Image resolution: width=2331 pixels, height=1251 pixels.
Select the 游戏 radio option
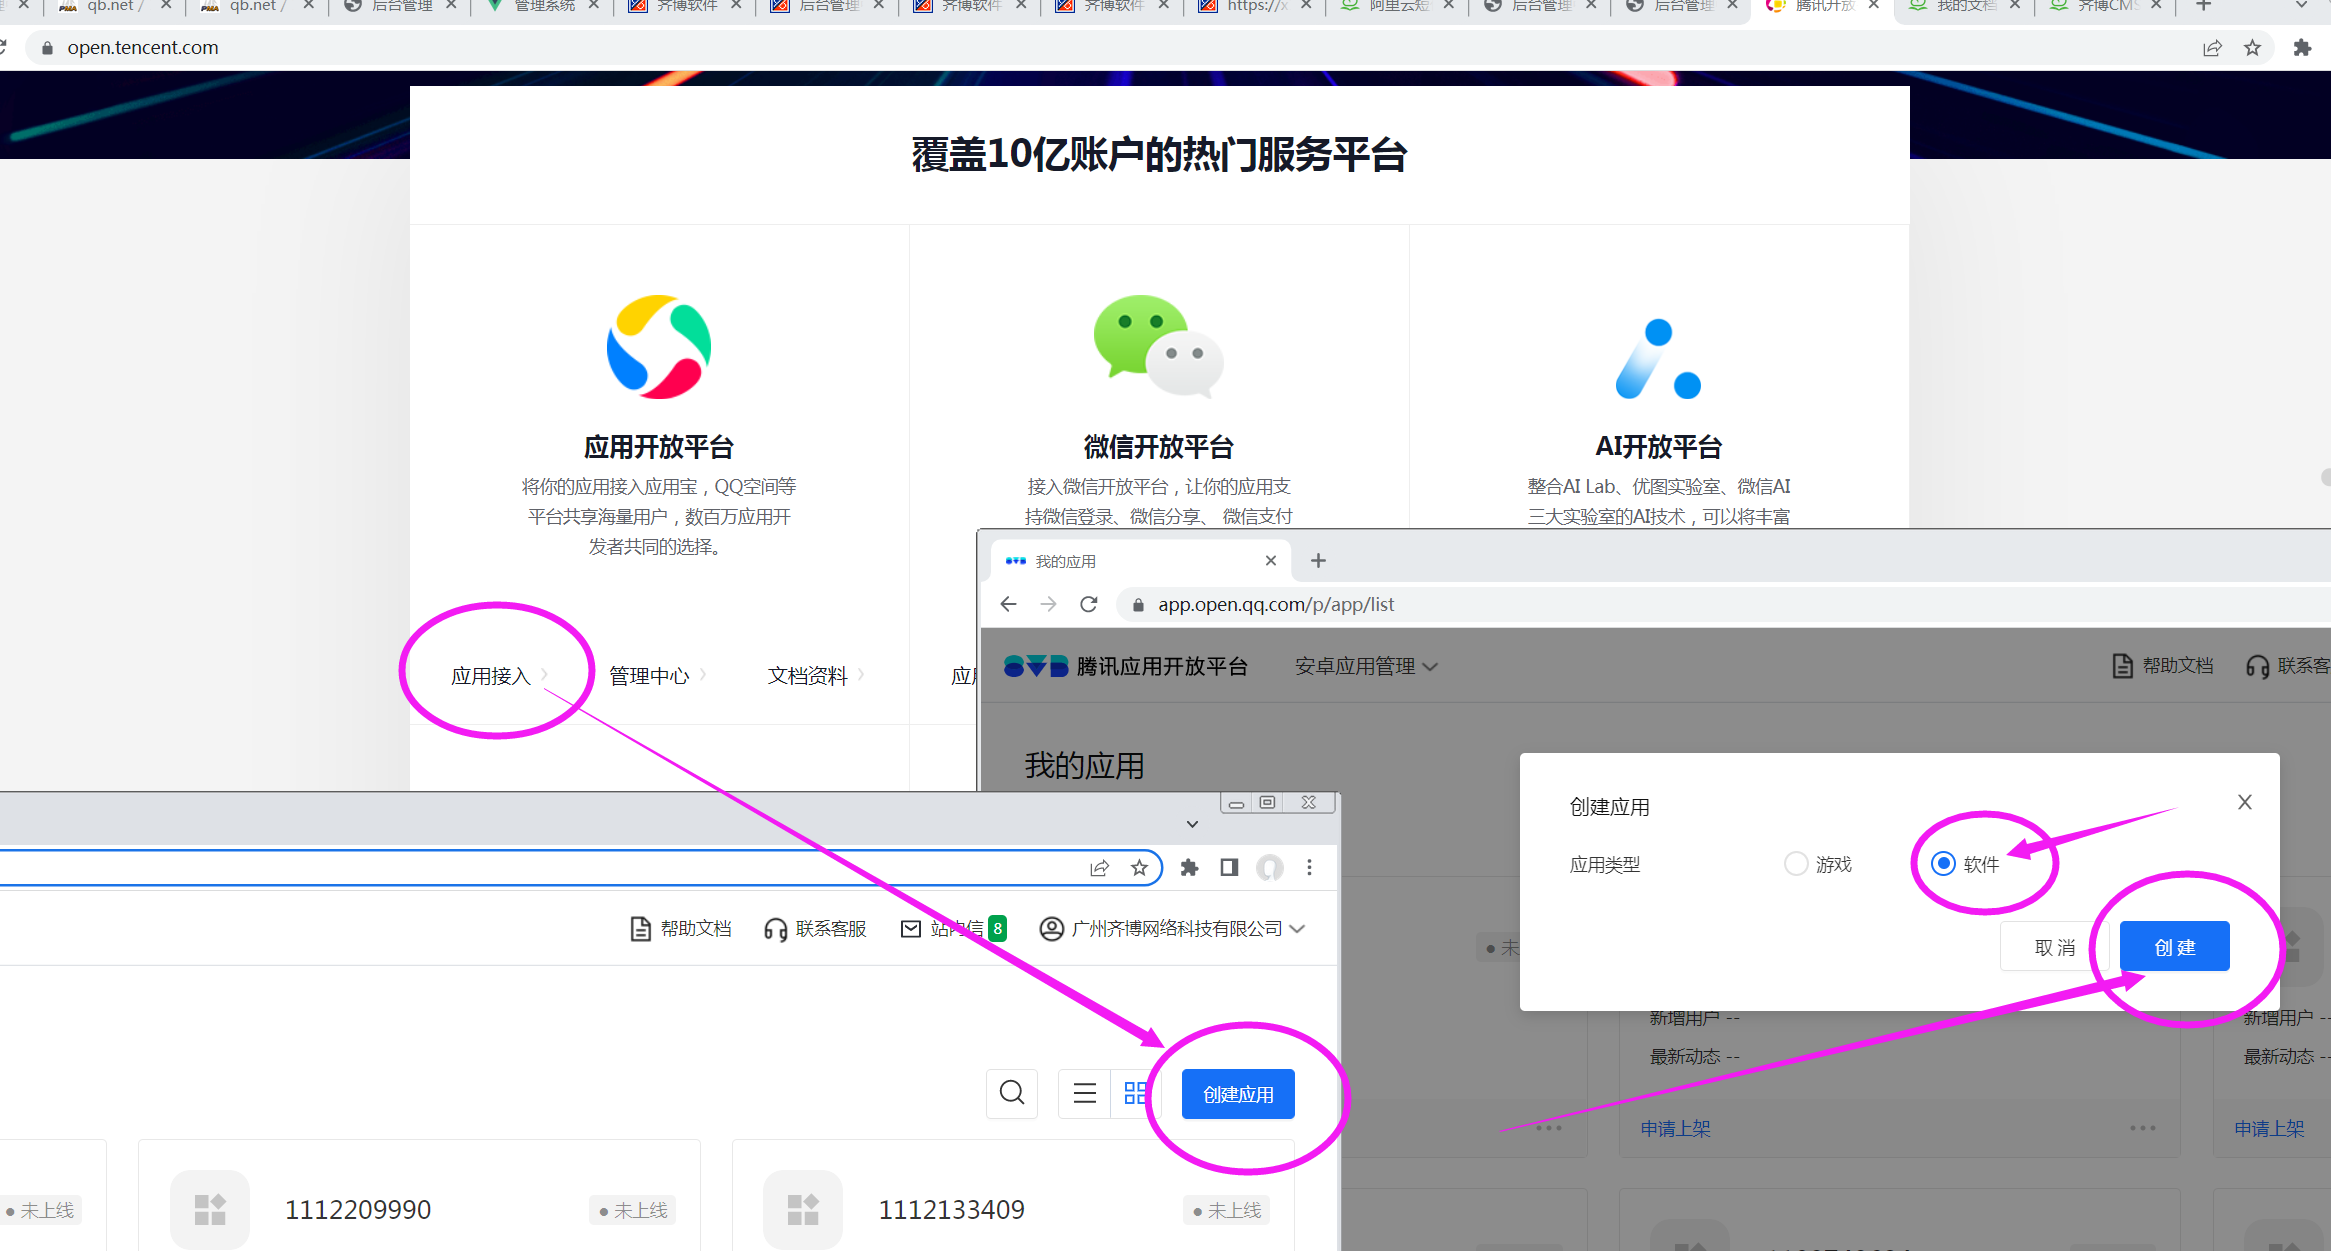pos(1796,864)
